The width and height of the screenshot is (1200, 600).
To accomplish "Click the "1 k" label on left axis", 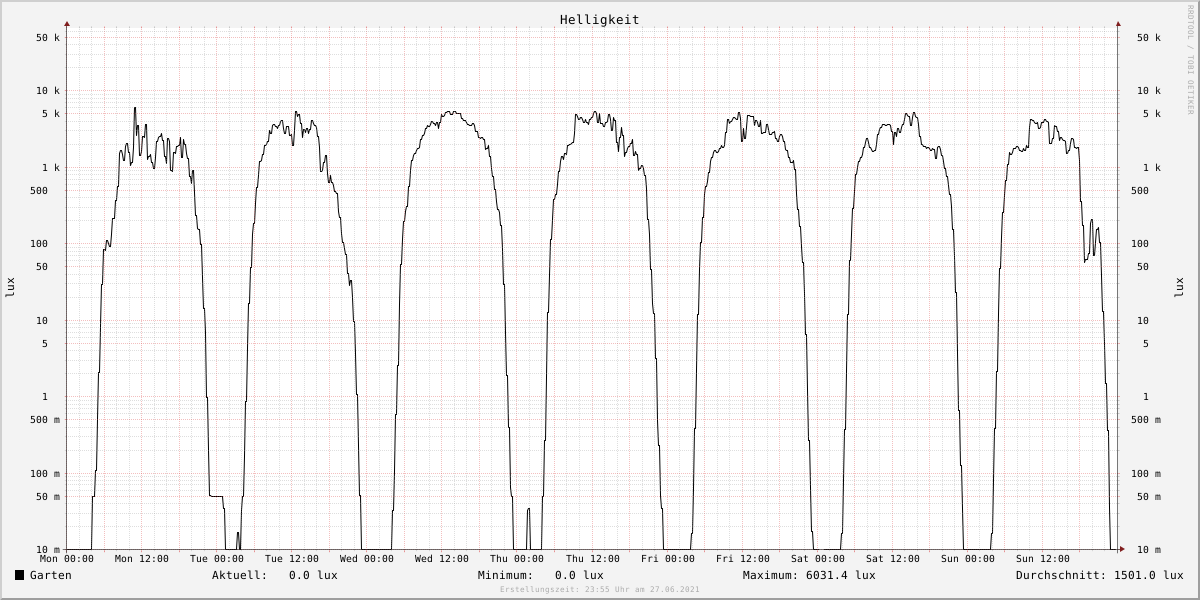I will click(51, 168).
